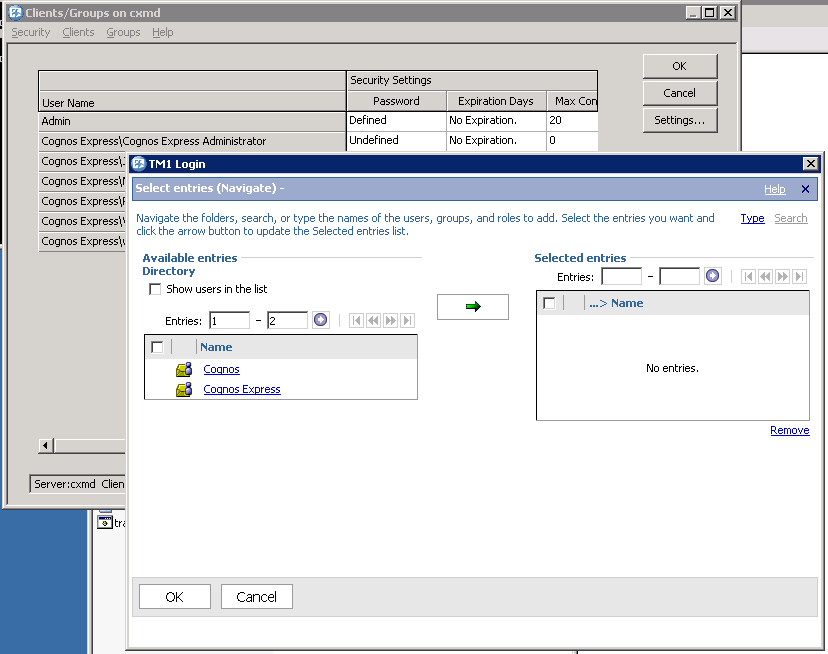Close the Select entries panel with X
This screenshot has width=828, height=654.
tap(805, 189)
